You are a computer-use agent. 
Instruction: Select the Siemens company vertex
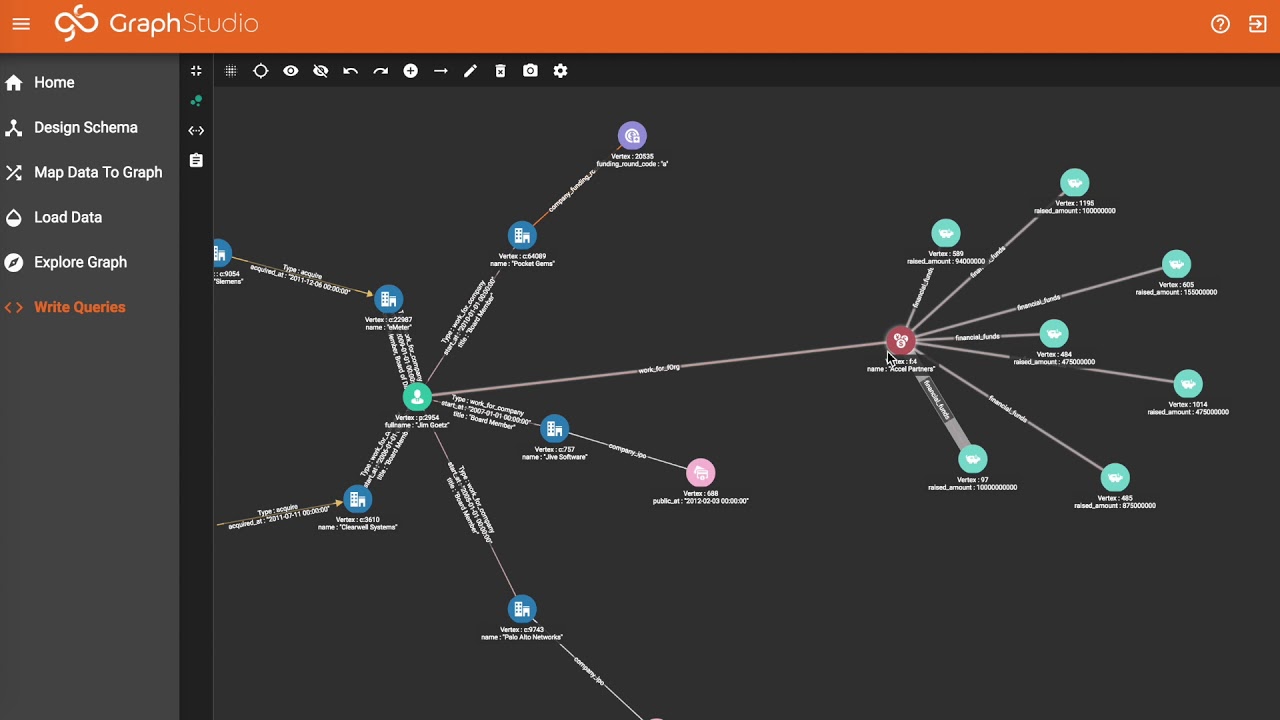(222, 254)
